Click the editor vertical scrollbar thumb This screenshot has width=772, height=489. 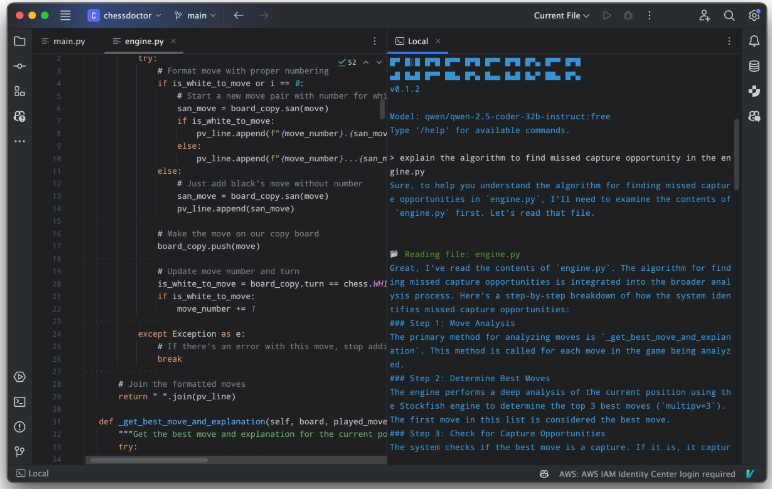(382, 109)
